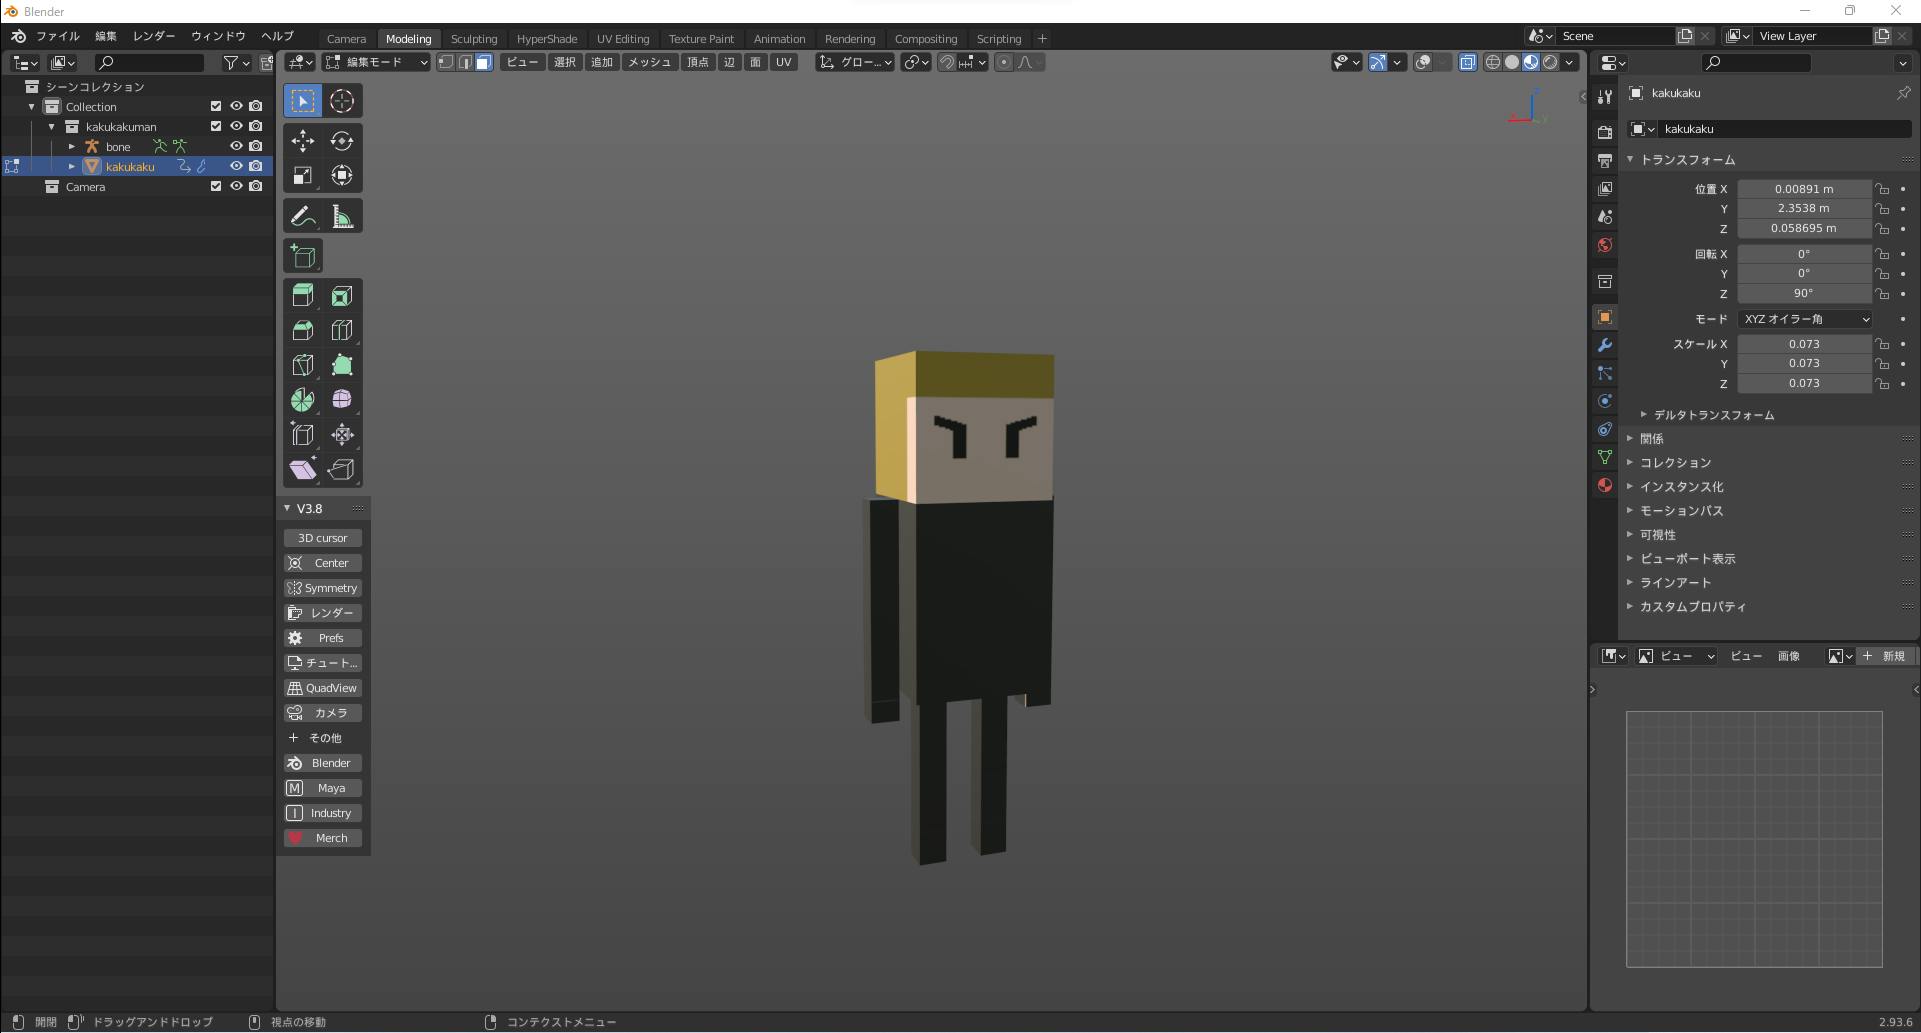Open the XYZ オイラー角 rotation mode dropdown
This screenshot has width=1921, height=1033.
tap(1804, 319)
